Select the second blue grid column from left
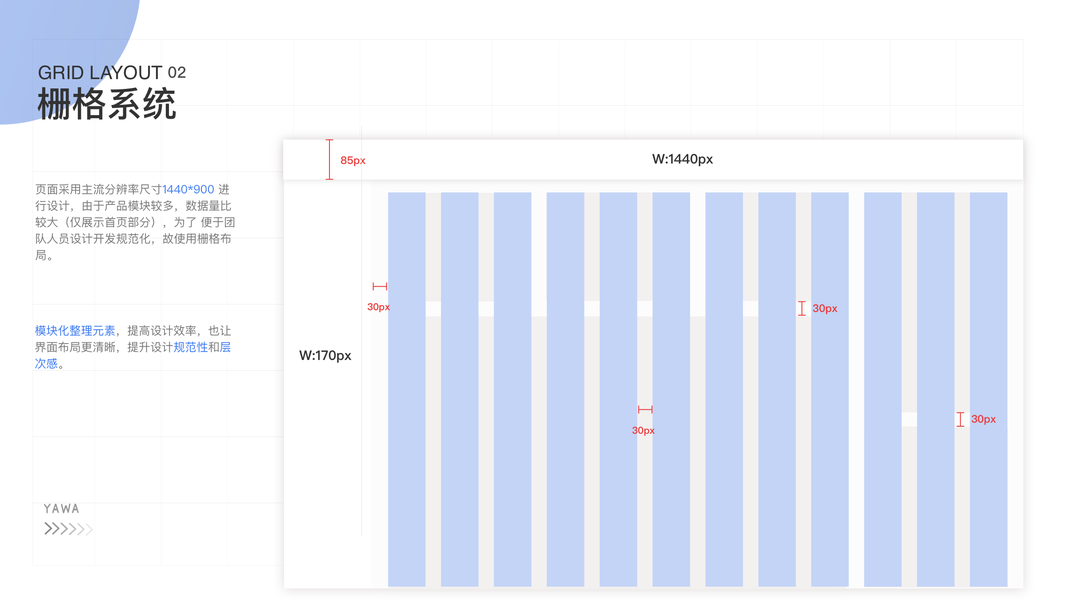Viewport: 1067px width, 600px height. 460,389
